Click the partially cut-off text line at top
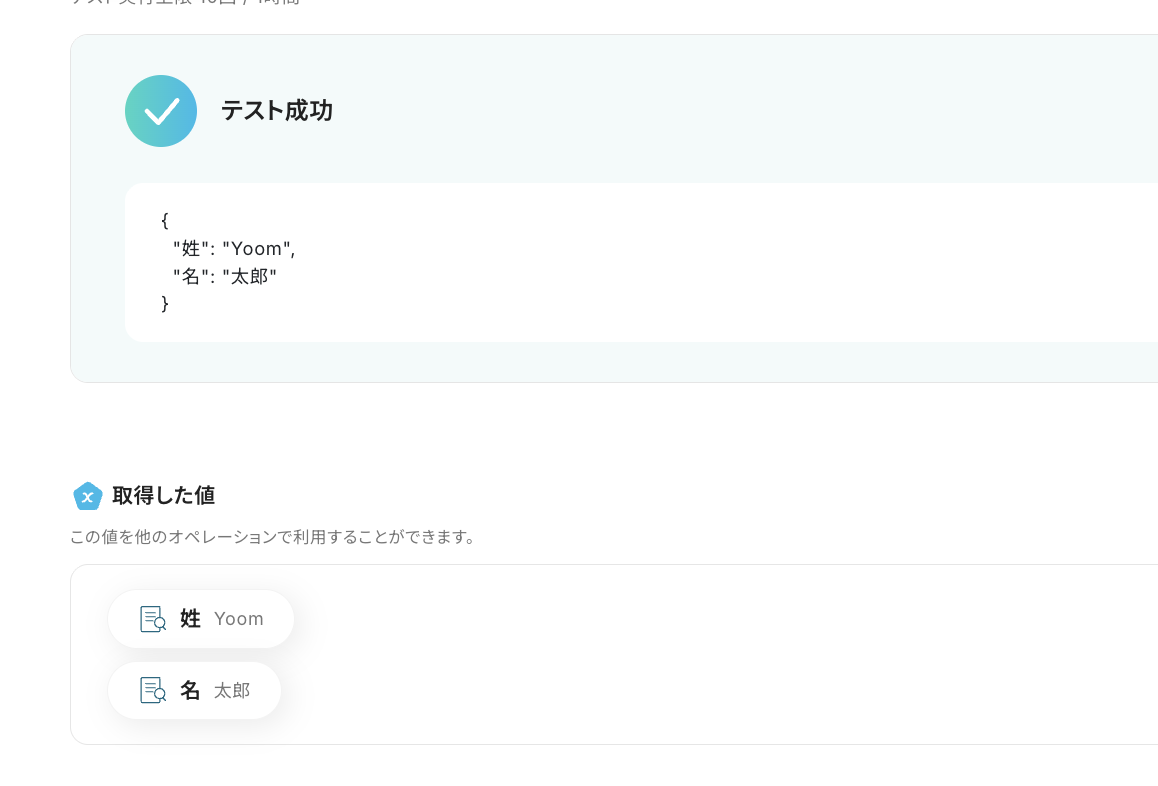Image resolution: width=1158 pixels, height=786 pixels. (x=185, y=2)
